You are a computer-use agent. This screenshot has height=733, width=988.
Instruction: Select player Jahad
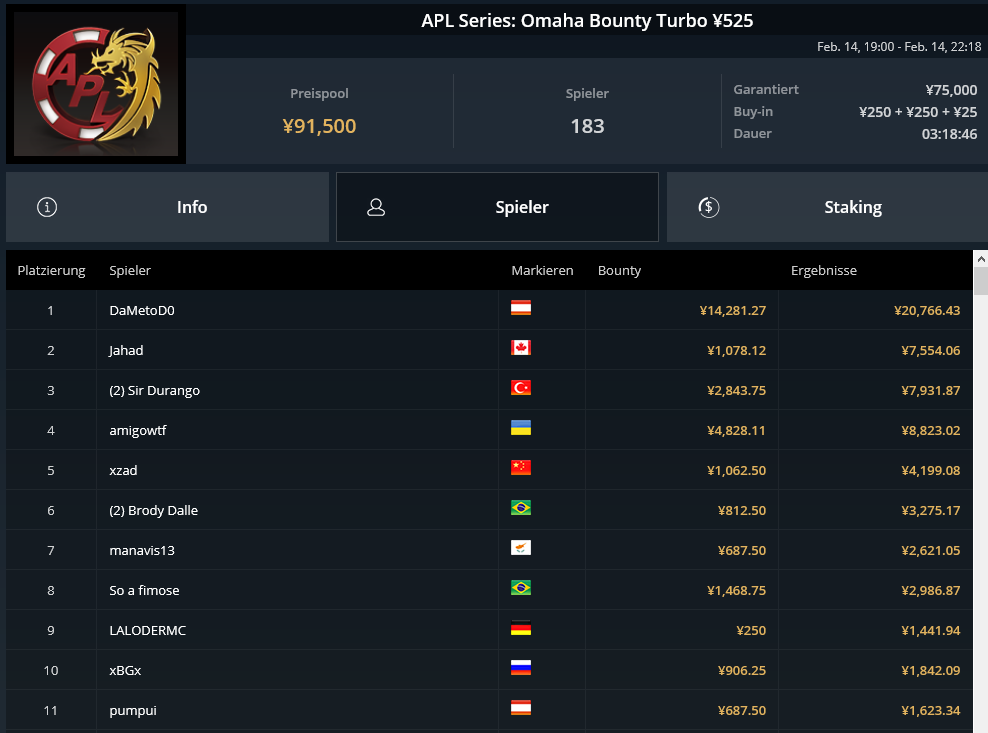click(126, 350)
